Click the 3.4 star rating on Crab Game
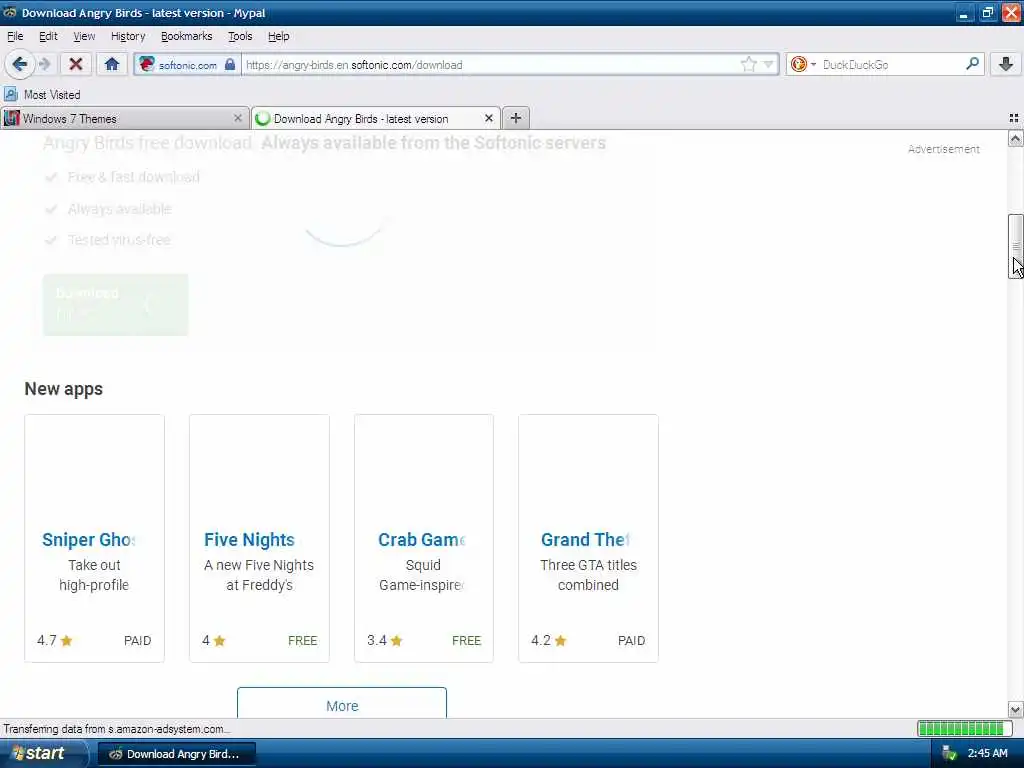The image size is (1024, 768). click(x=385, y=640)
